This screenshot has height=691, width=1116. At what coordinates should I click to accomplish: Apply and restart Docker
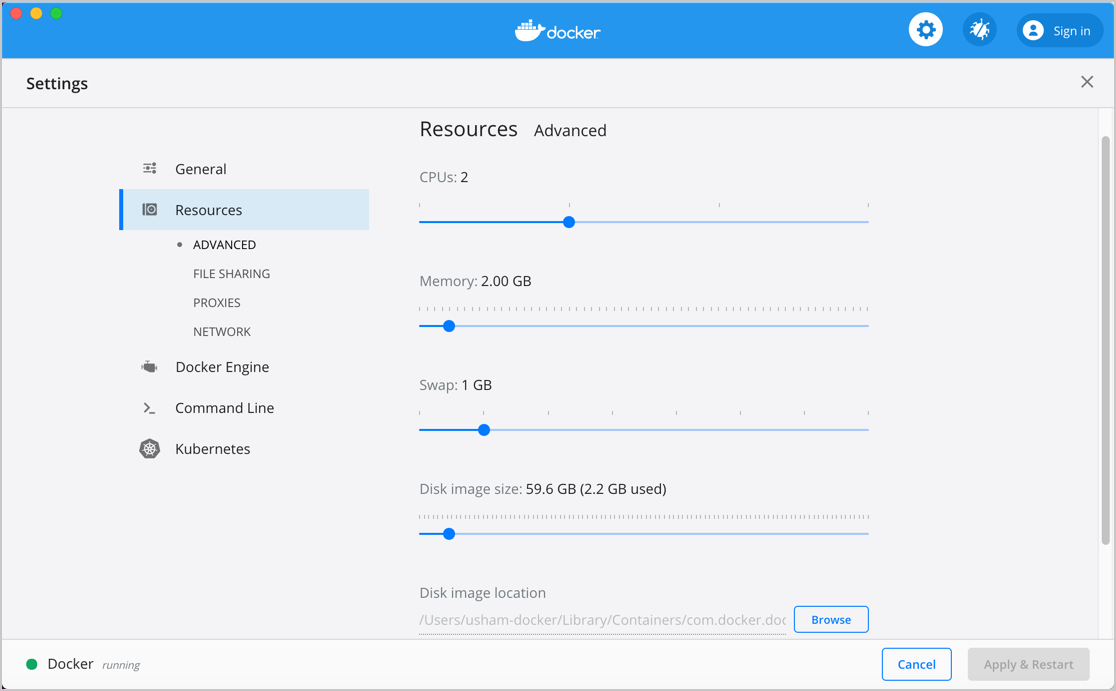point(1028,664)
